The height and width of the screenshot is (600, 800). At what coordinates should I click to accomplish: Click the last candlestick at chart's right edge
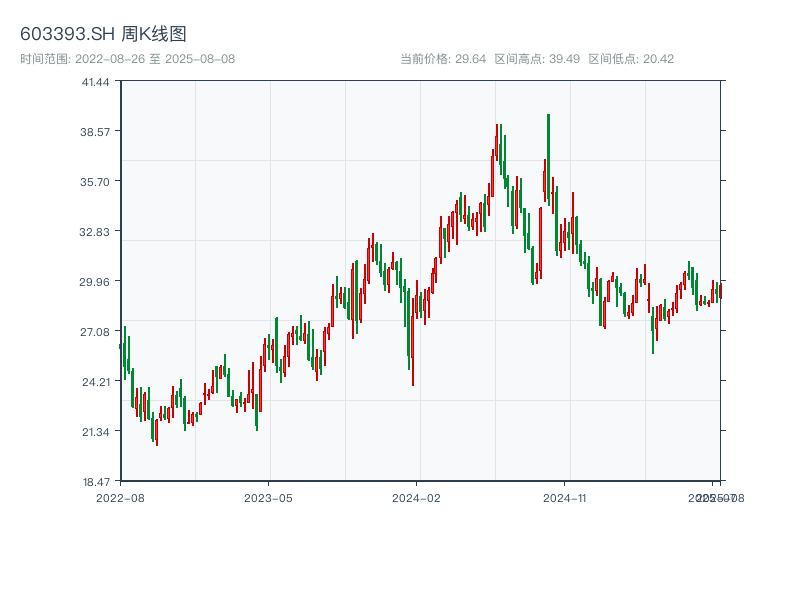[720, 291]
